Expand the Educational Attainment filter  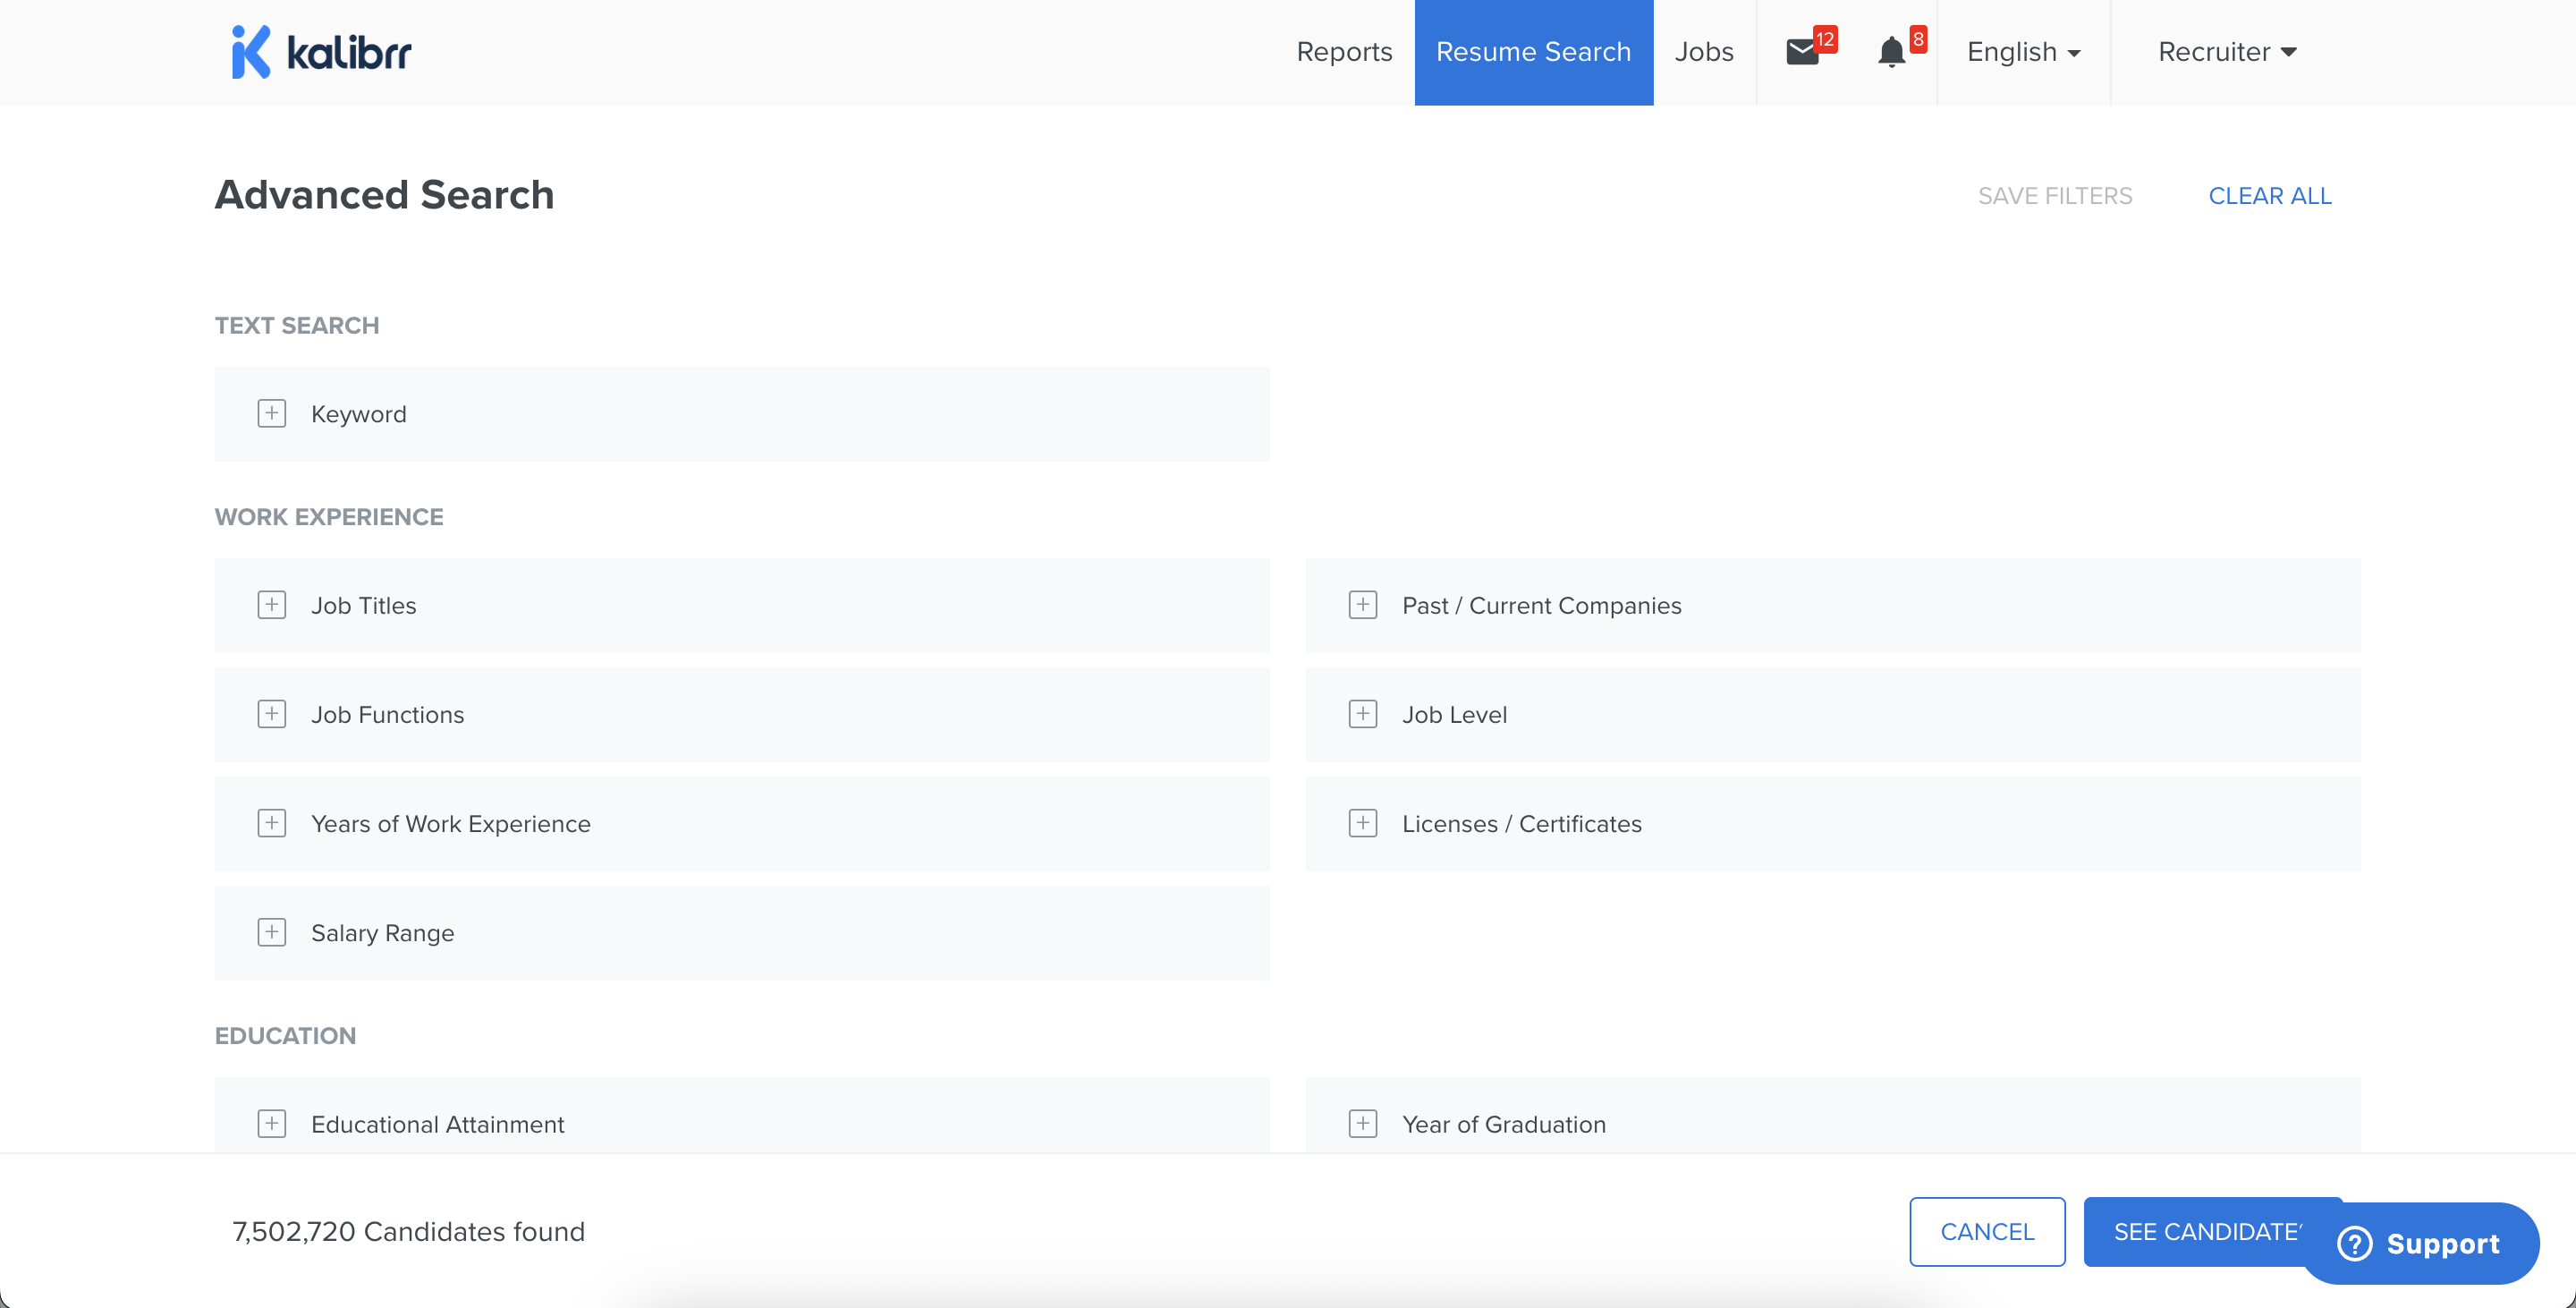[x=271, y=1123]
